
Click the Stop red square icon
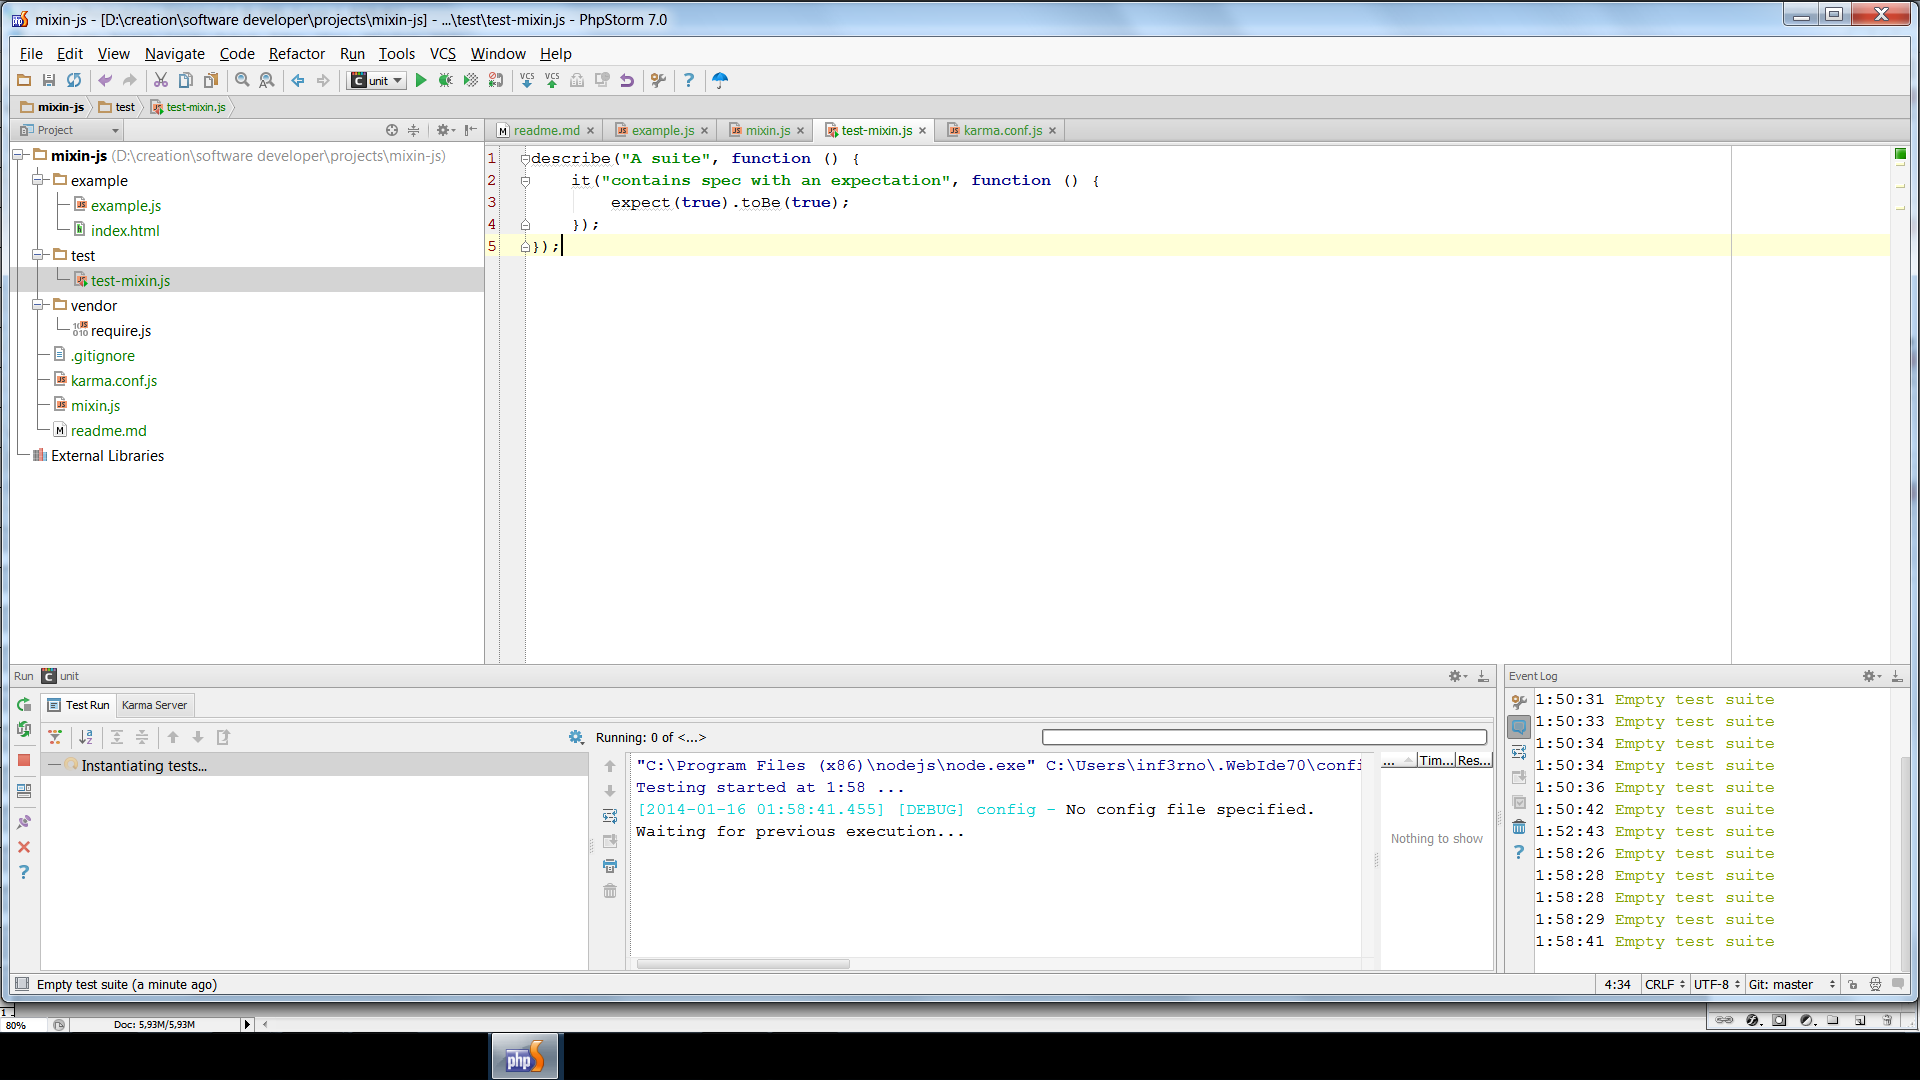click(x=24, y=761)
